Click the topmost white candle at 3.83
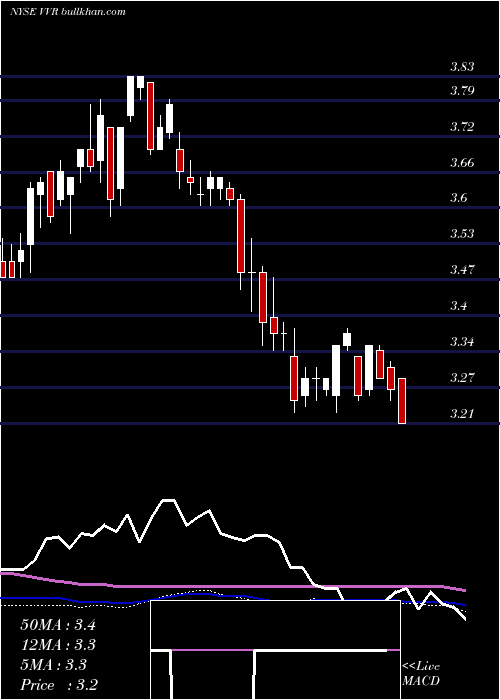 tap(130, 96)
